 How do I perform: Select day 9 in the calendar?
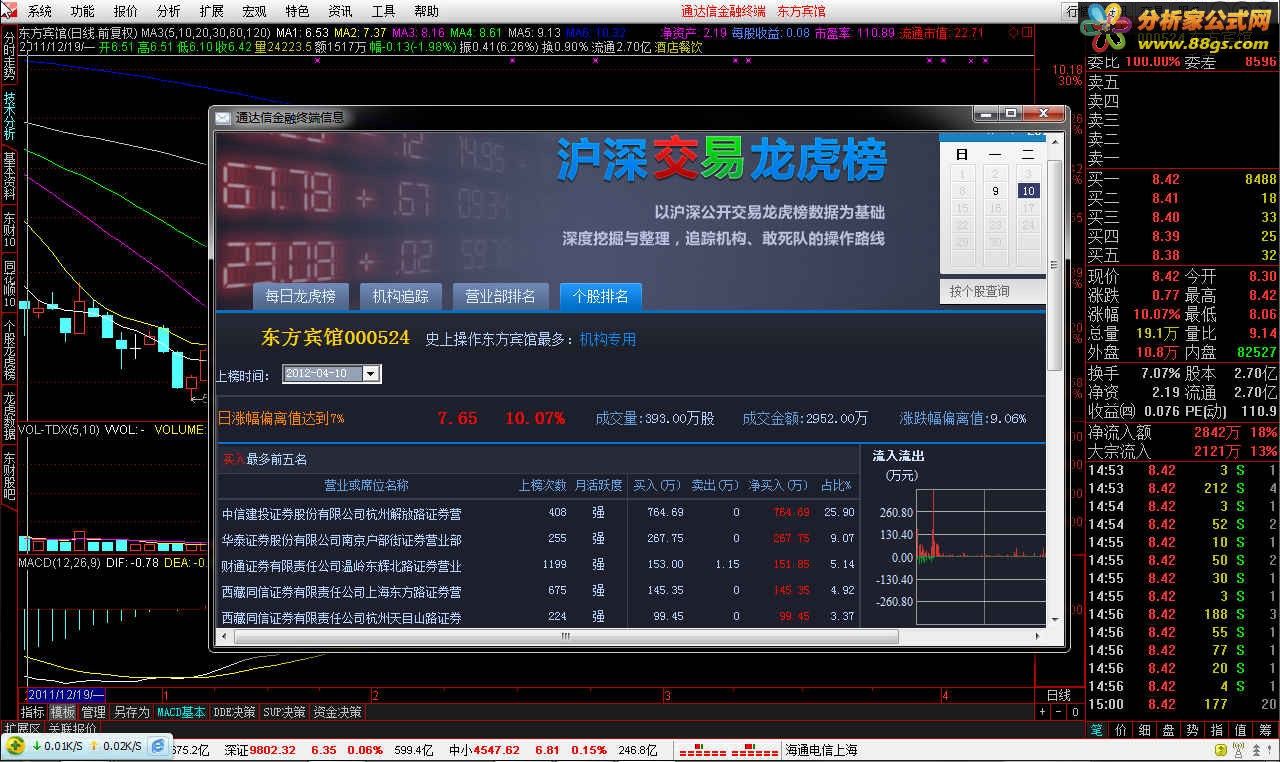(995, 191)
